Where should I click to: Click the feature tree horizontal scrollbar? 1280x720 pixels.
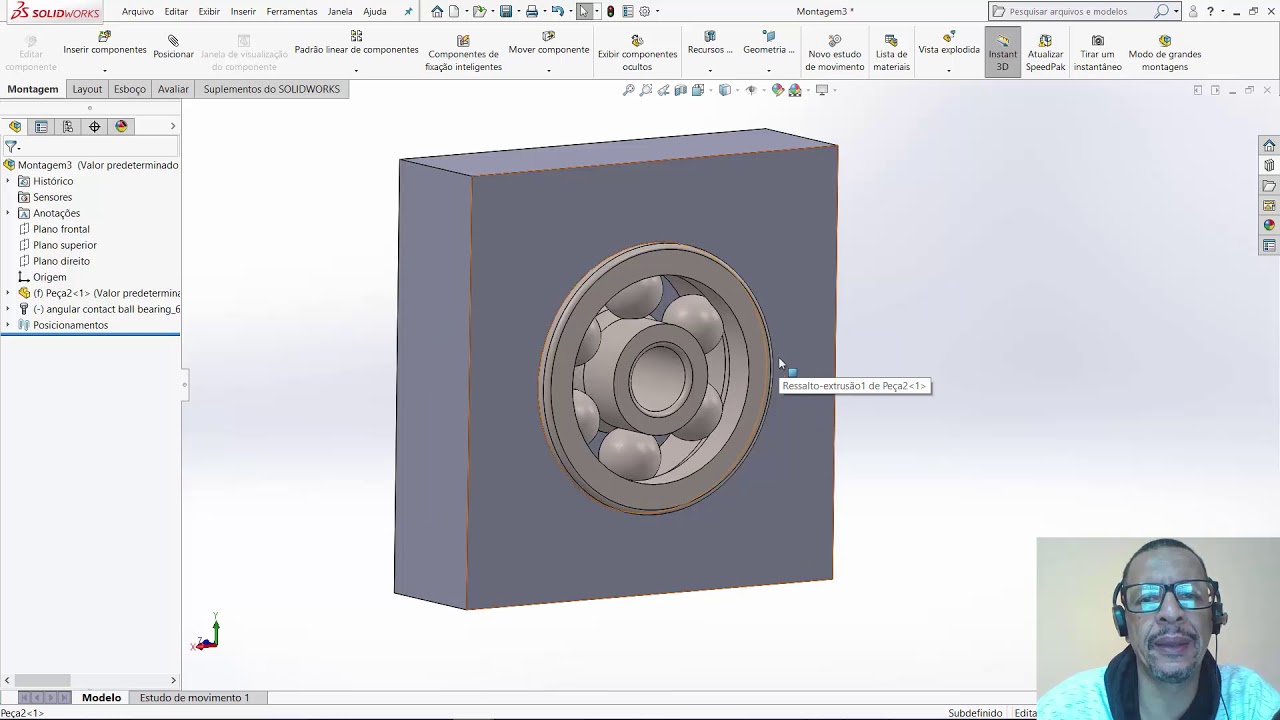tap(42, 680)
